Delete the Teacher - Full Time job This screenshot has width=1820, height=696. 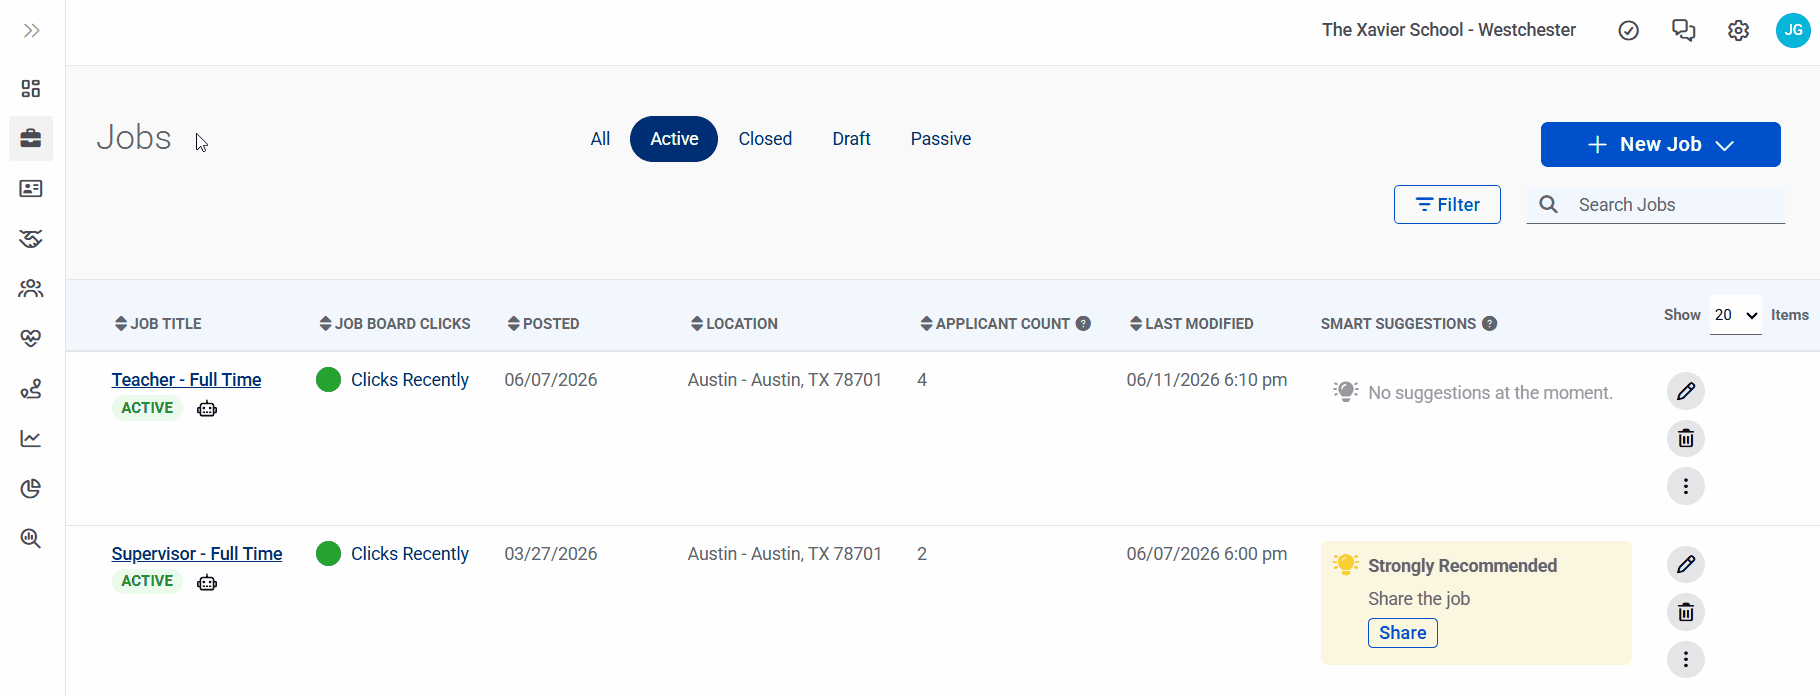pyautogui.click(x=1686, y=438)
